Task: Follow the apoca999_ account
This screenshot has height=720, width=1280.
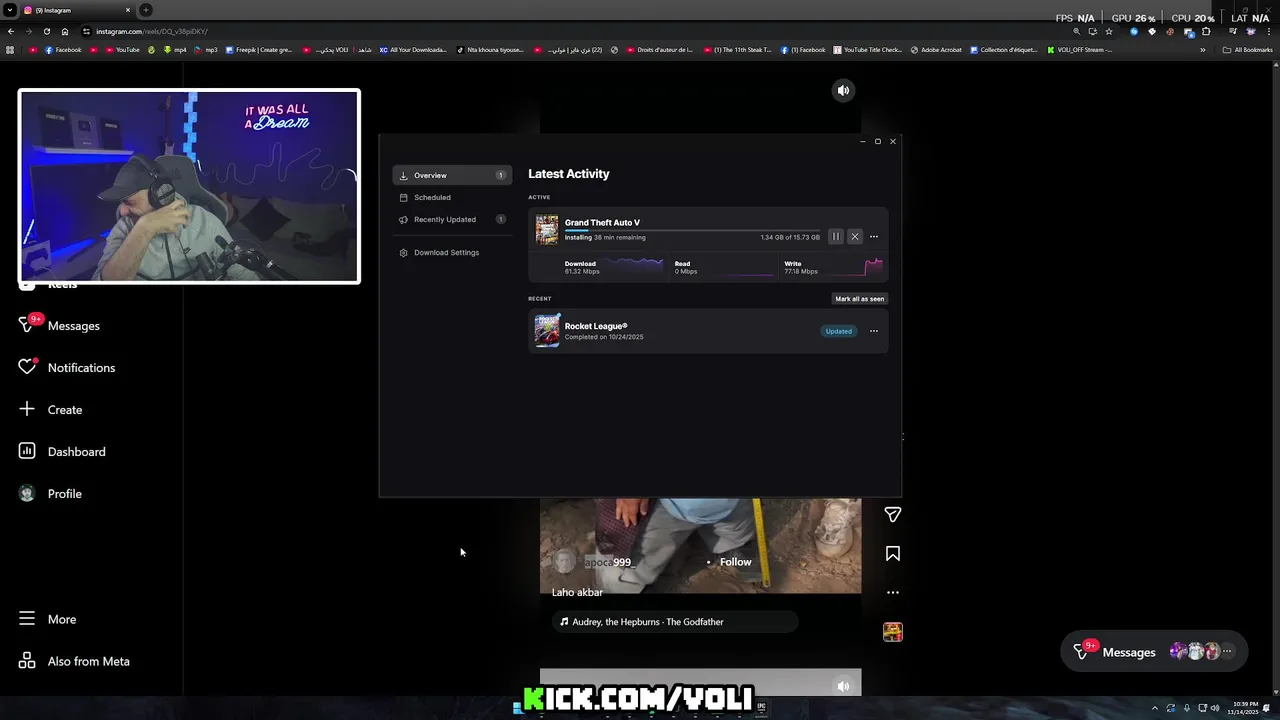Action: (x=735, y=562)
